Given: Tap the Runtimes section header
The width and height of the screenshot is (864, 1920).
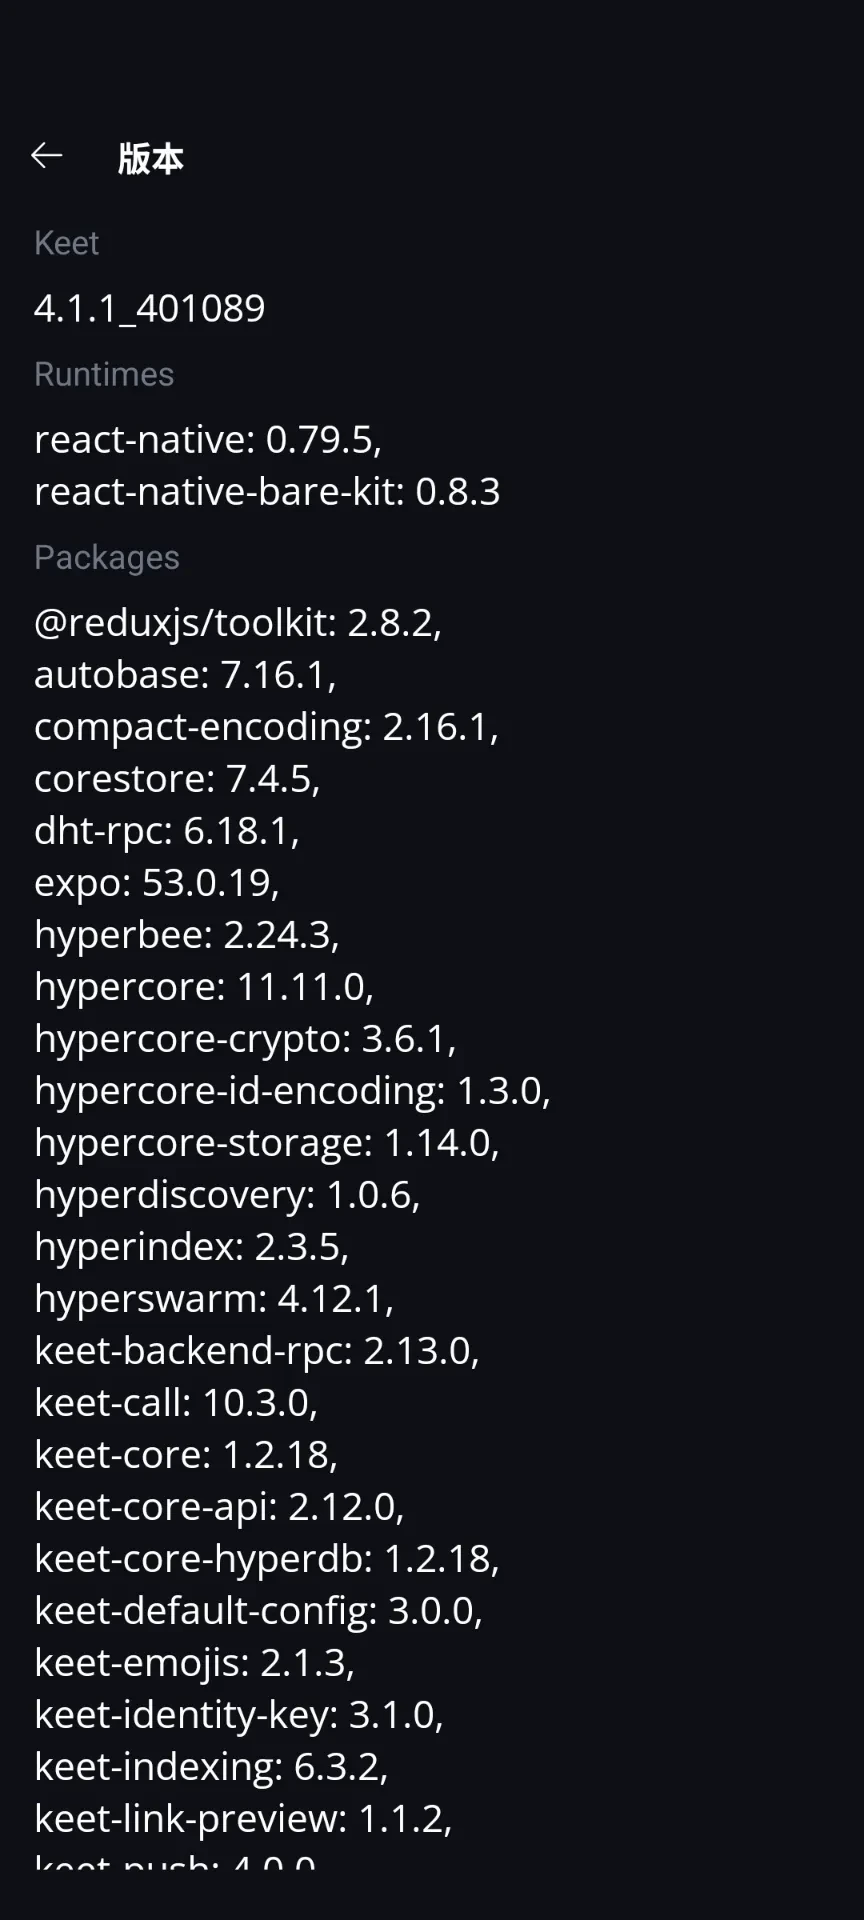Looking at the screenshot, I should click(104, 374).
